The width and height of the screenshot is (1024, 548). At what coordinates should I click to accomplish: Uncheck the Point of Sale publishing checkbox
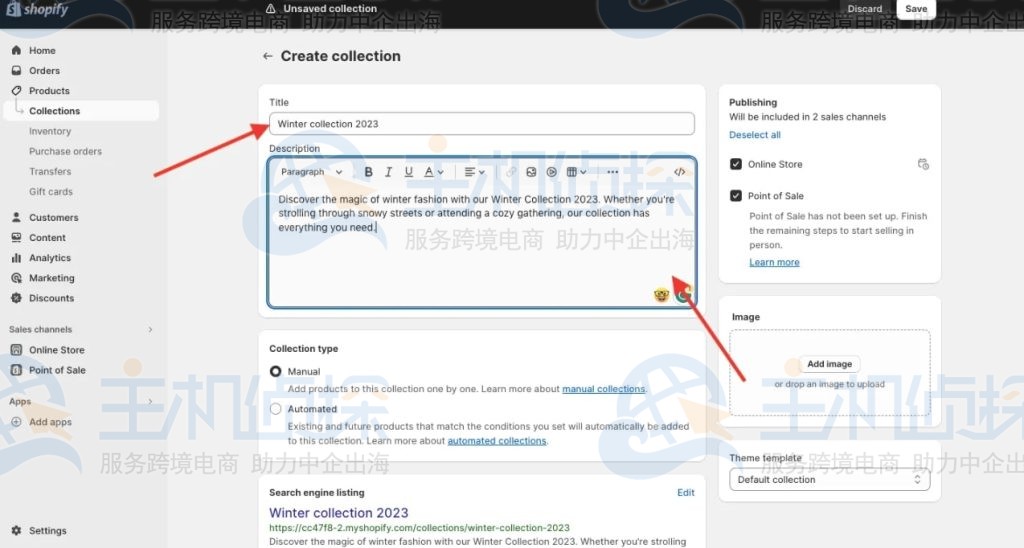pyautogui.click(x=735, y=195)
